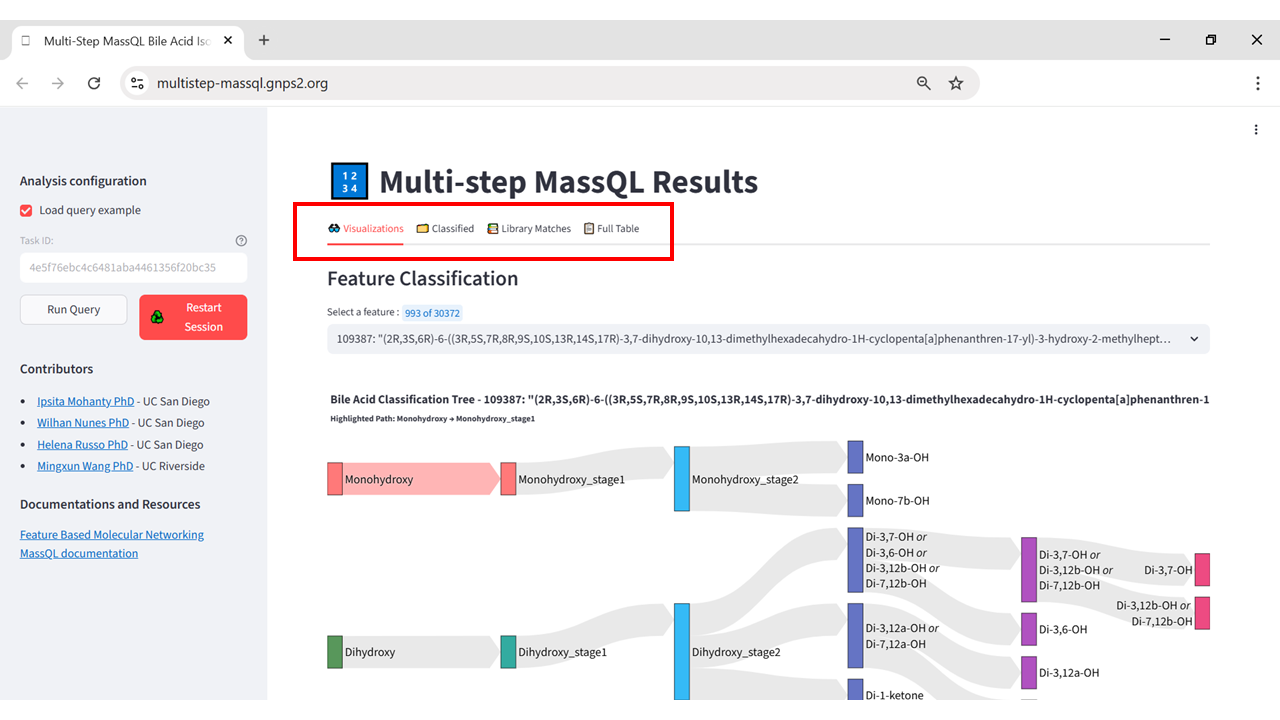Click the Run Query button

click(x=74, y=310)
